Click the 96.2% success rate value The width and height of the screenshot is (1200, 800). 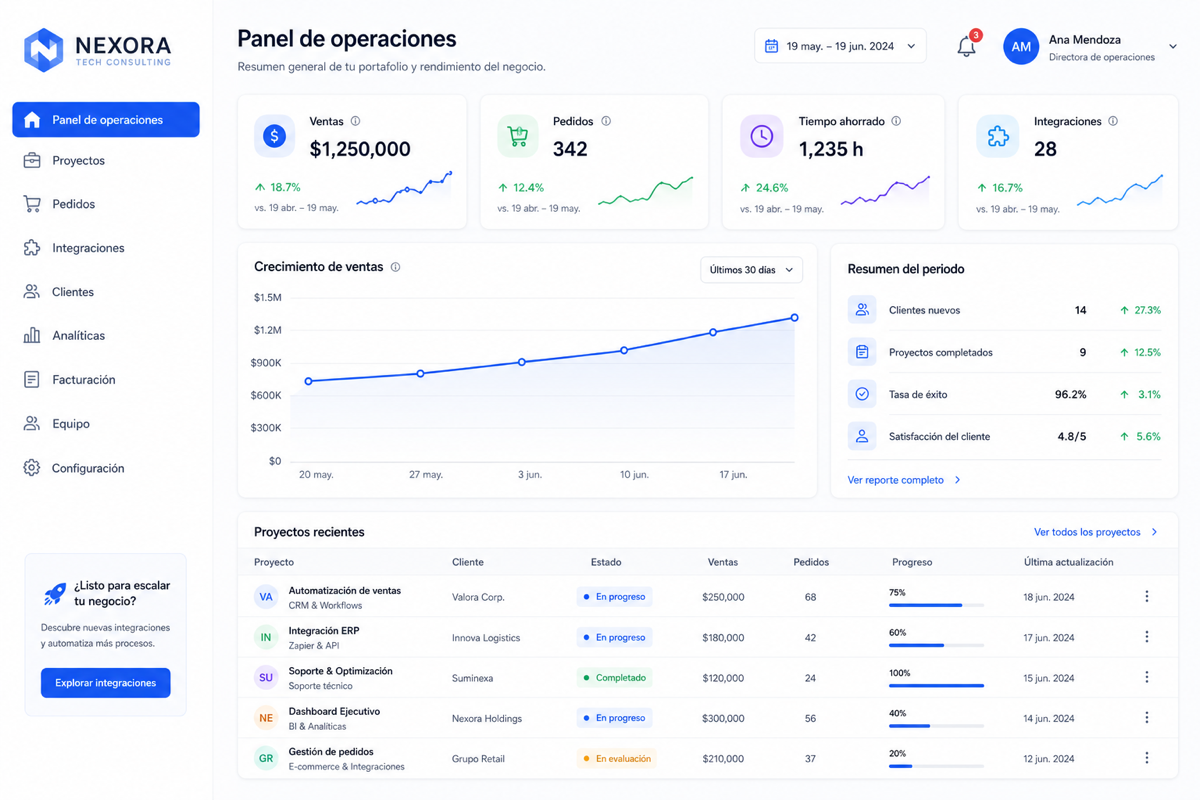pyautogui.click(x=1070, y=394)
